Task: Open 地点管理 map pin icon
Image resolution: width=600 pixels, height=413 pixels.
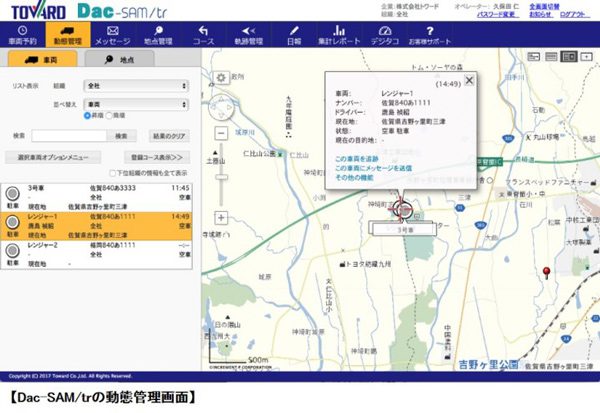Action: (155, 35)
